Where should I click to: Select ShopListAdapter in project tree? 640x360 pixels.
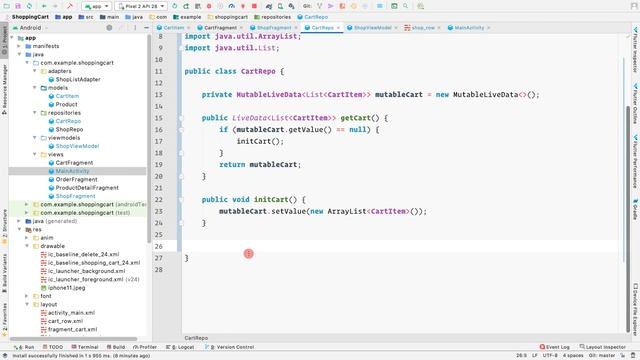[x=78, y=79]
